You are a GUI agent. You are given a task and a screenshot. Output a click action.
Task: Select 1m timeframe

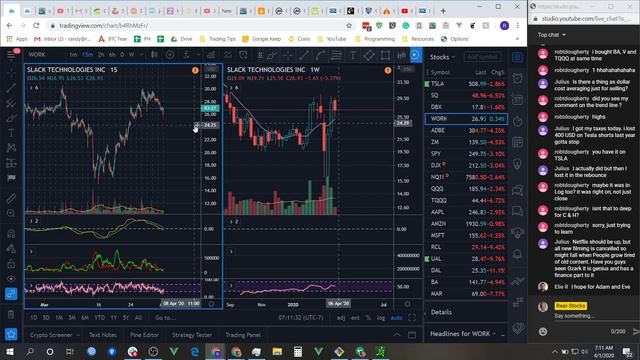point(73,55)
